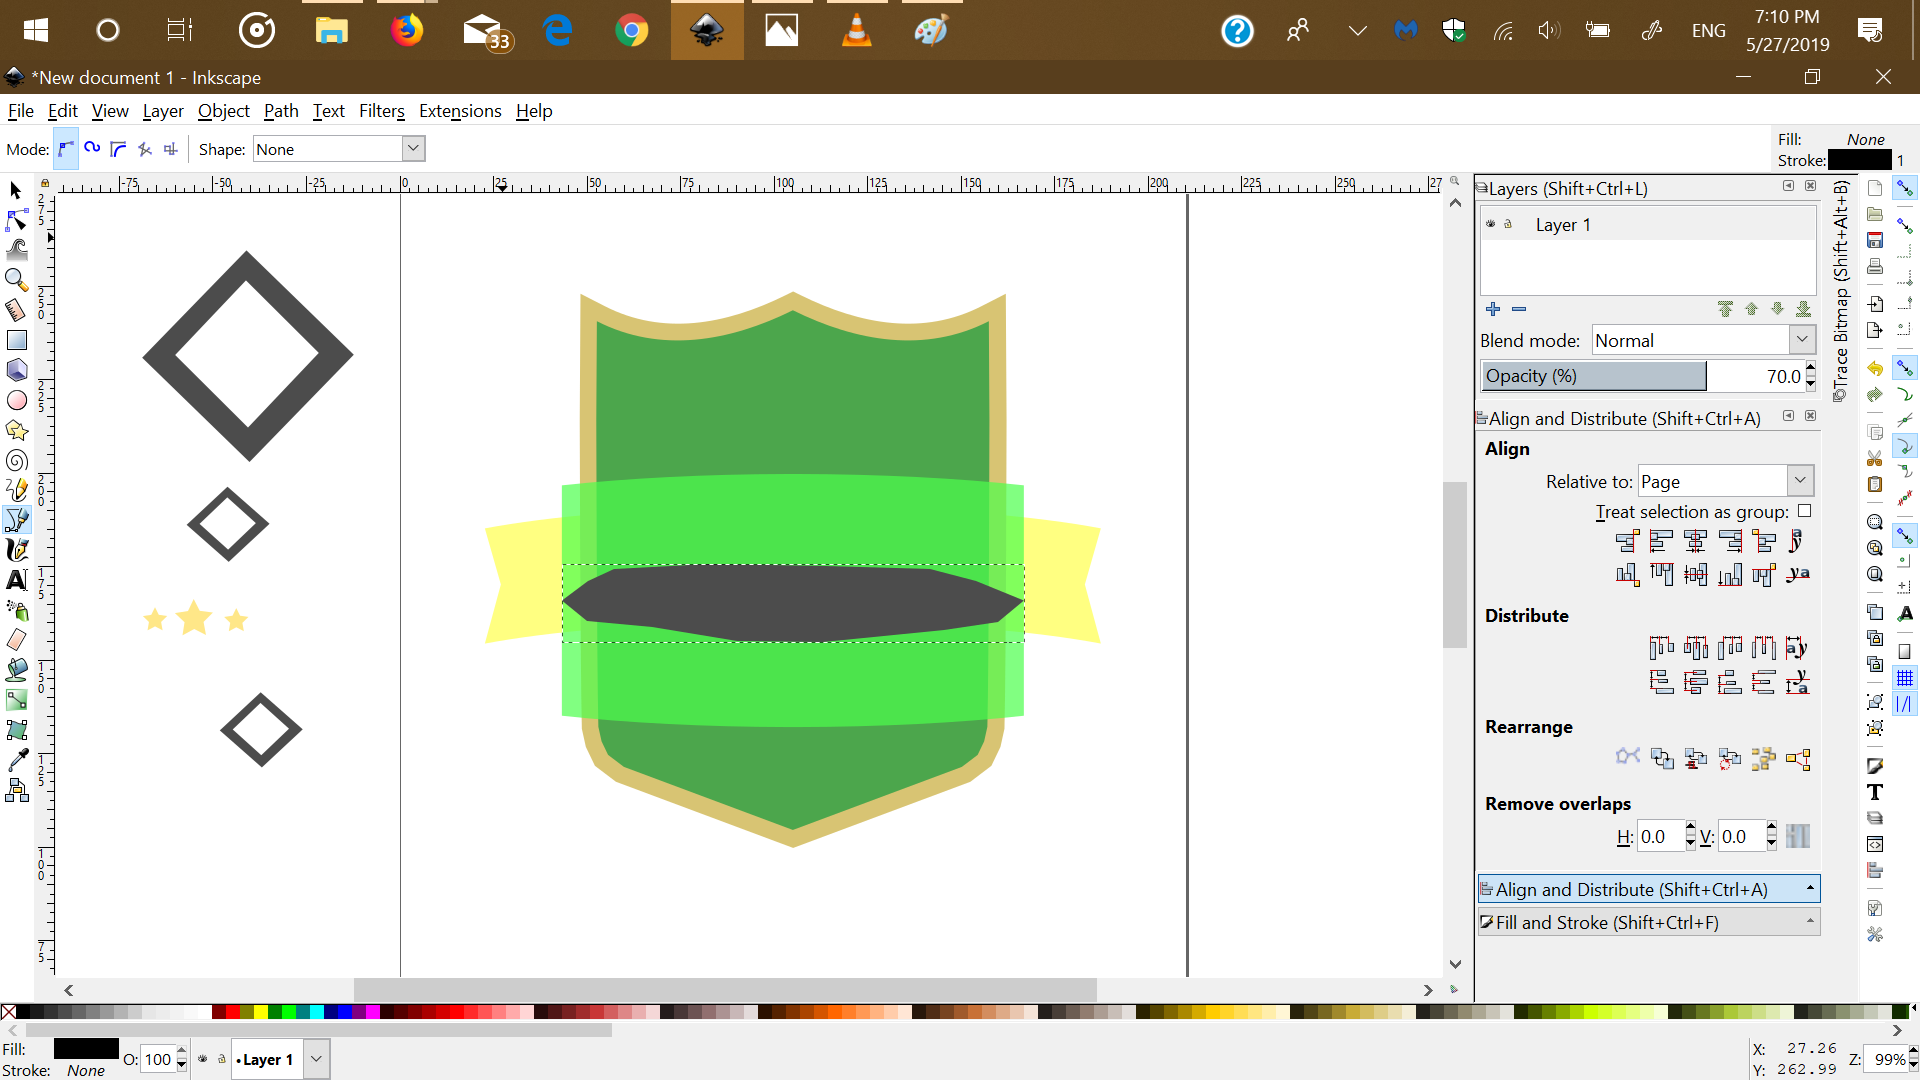
Task: Enable Treat selection as group checkbox
Action: point(1804,511)
